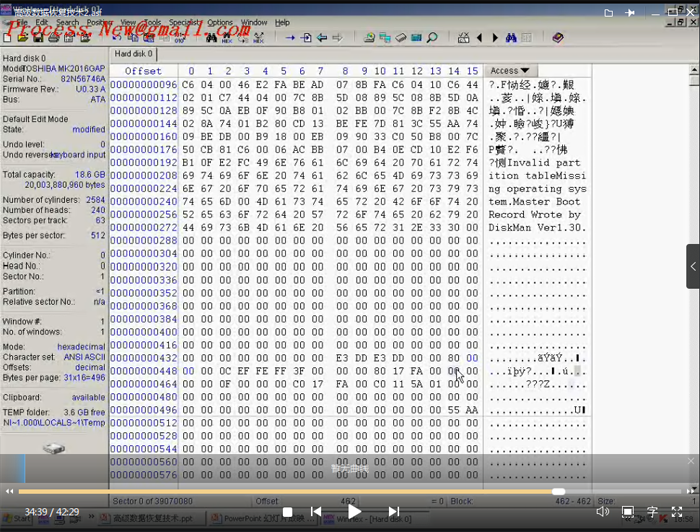Screen dimensions: 700x532
Task: Click the hex editor scrollbar up arrow
Action: click(x=694, y=70)
